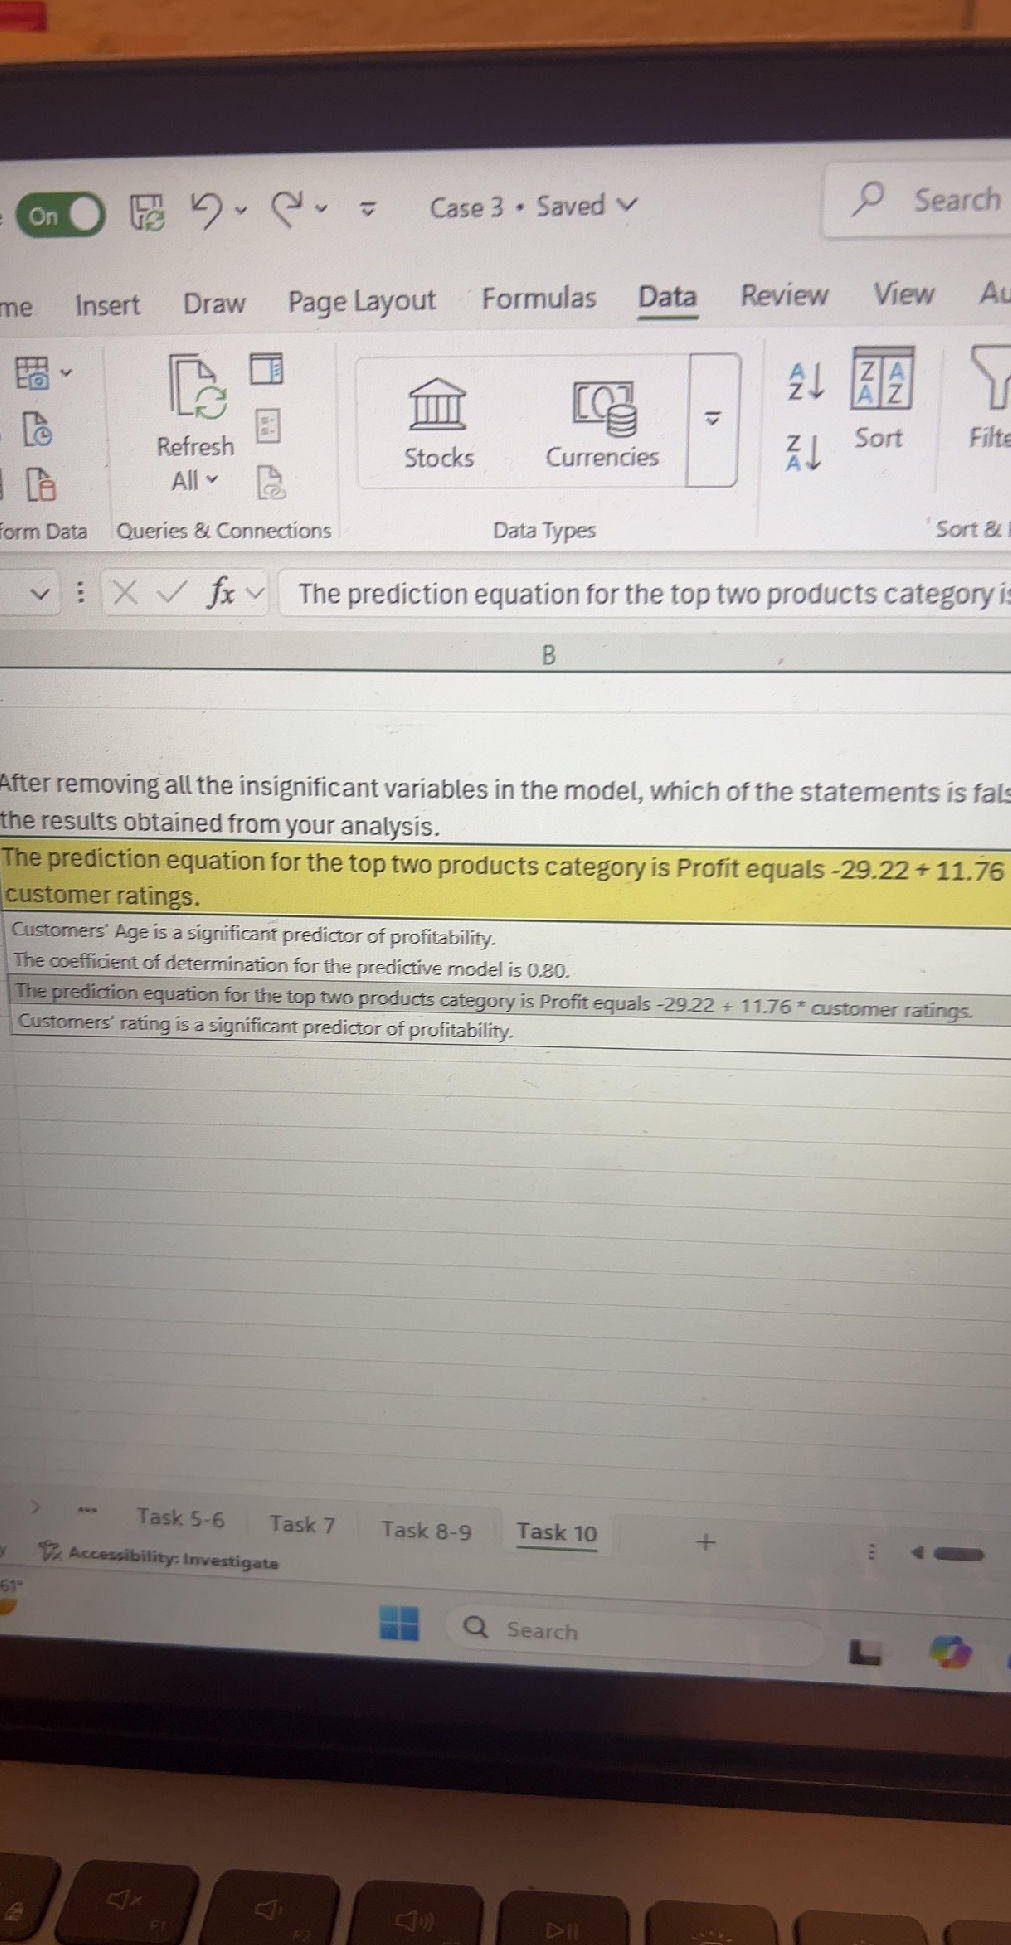Open the Case 3 Saved file dropdown
Screen dimensions: 1011x1945
click(533, 207)
